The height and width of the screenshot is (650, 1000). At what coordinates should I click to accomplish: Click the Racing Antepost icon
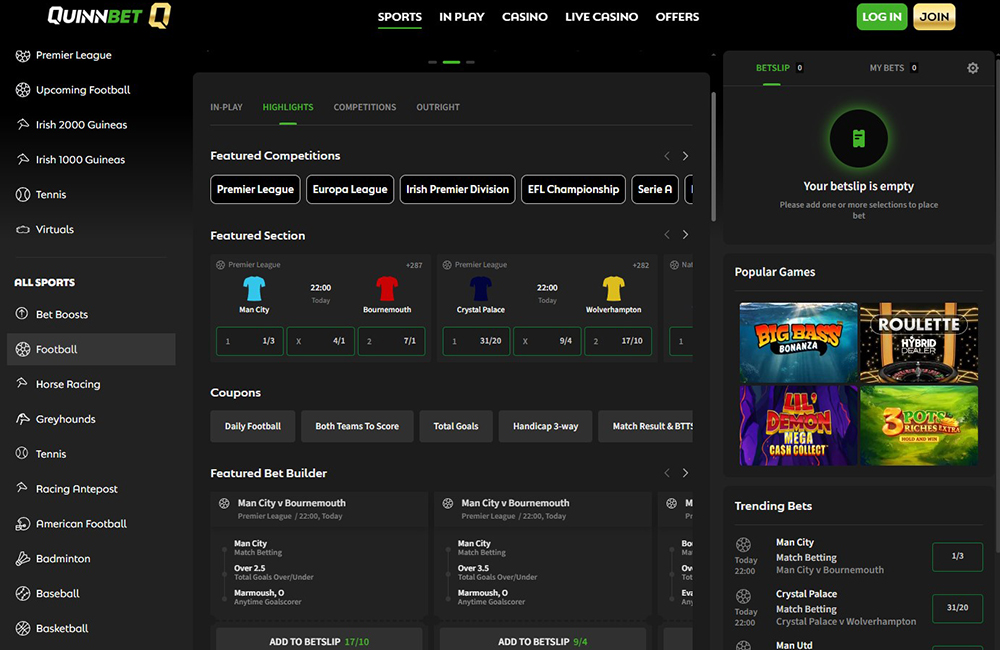[x=22, y=488]
